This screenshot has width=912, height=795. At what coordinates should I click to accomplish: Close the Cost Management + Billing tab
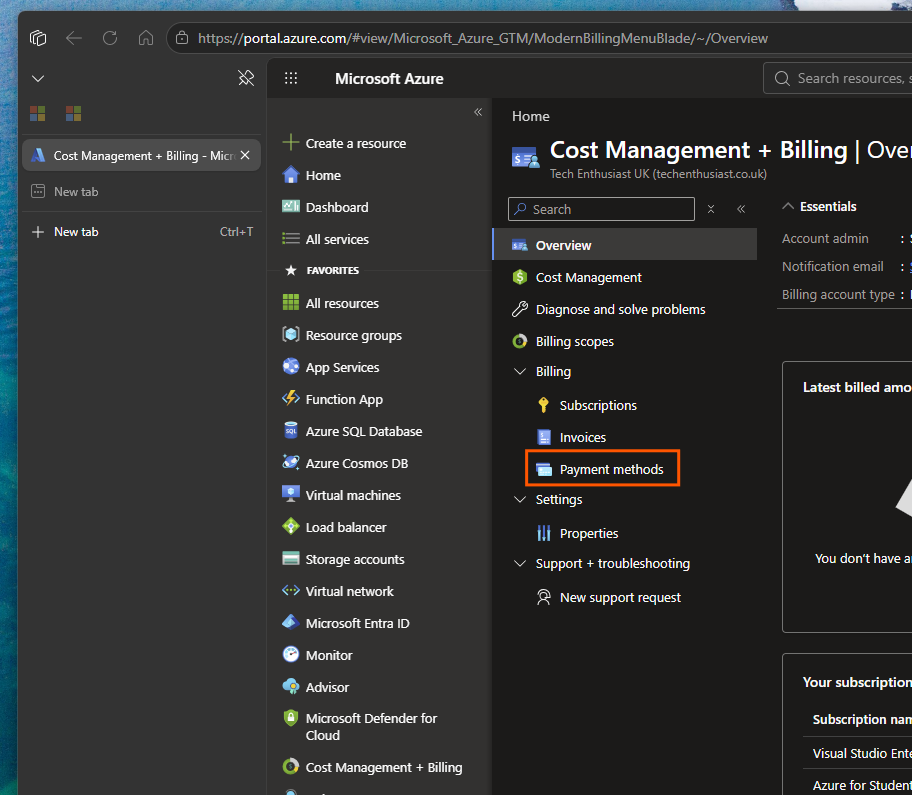[245, 155]
